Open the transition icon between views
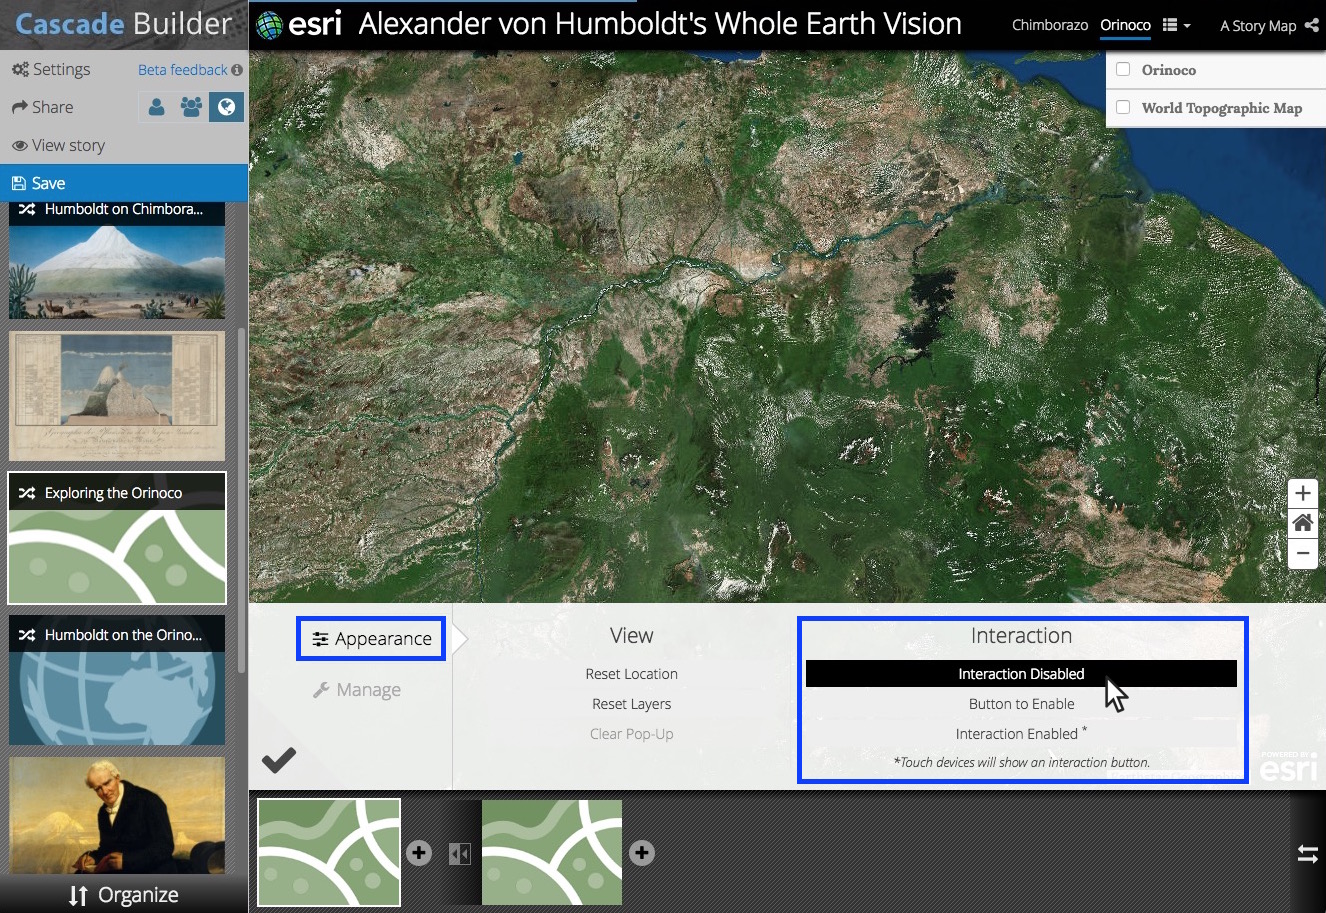The height and width of the screenshot is (913, 1326). pos(460,854)
